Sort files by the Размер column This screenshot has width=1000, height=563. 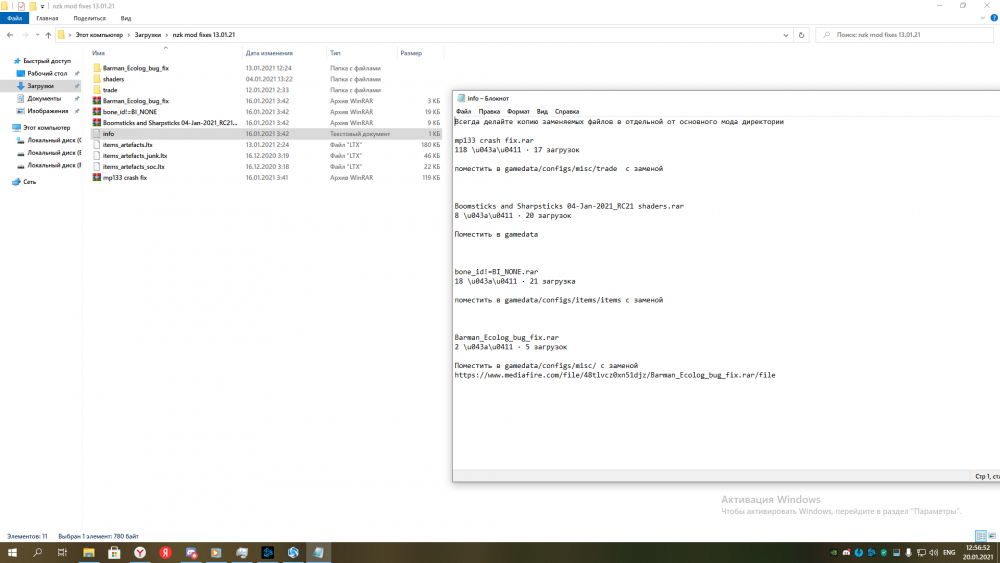pyautogui.click(x=411, y=53)
